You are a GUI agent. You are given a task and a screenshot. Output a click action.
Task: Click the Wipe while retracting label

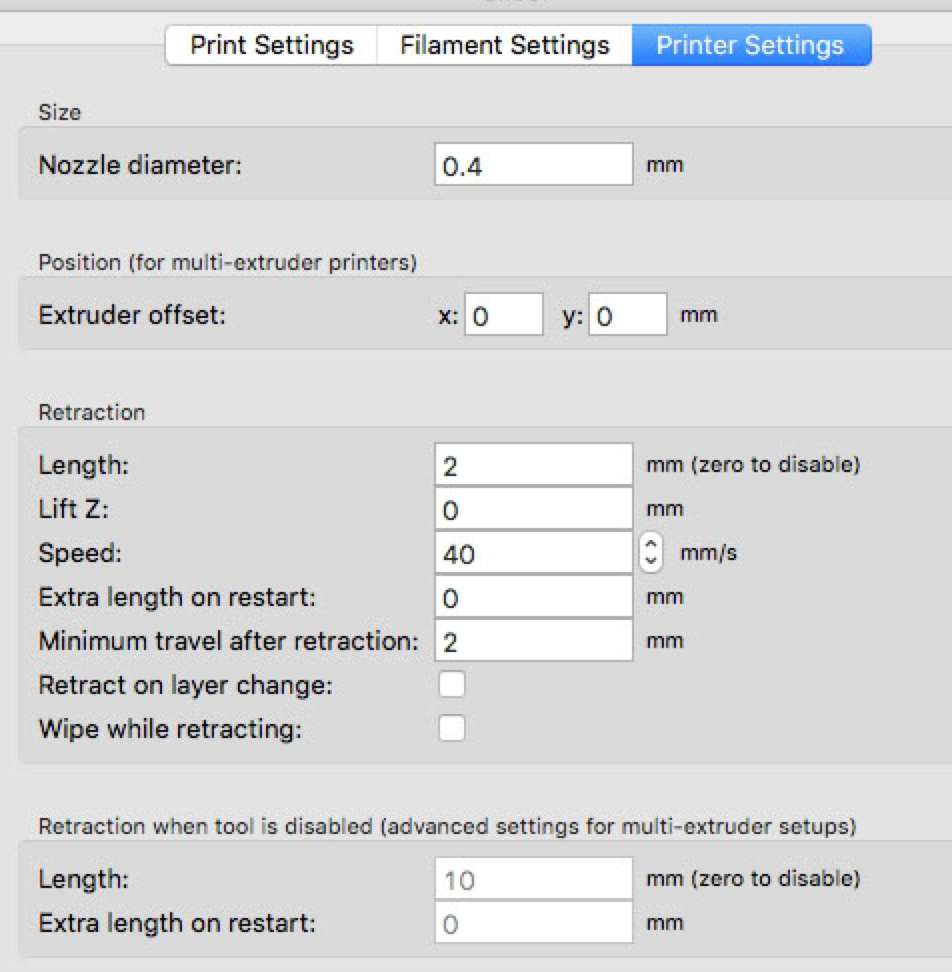click(x=170, y=729)
